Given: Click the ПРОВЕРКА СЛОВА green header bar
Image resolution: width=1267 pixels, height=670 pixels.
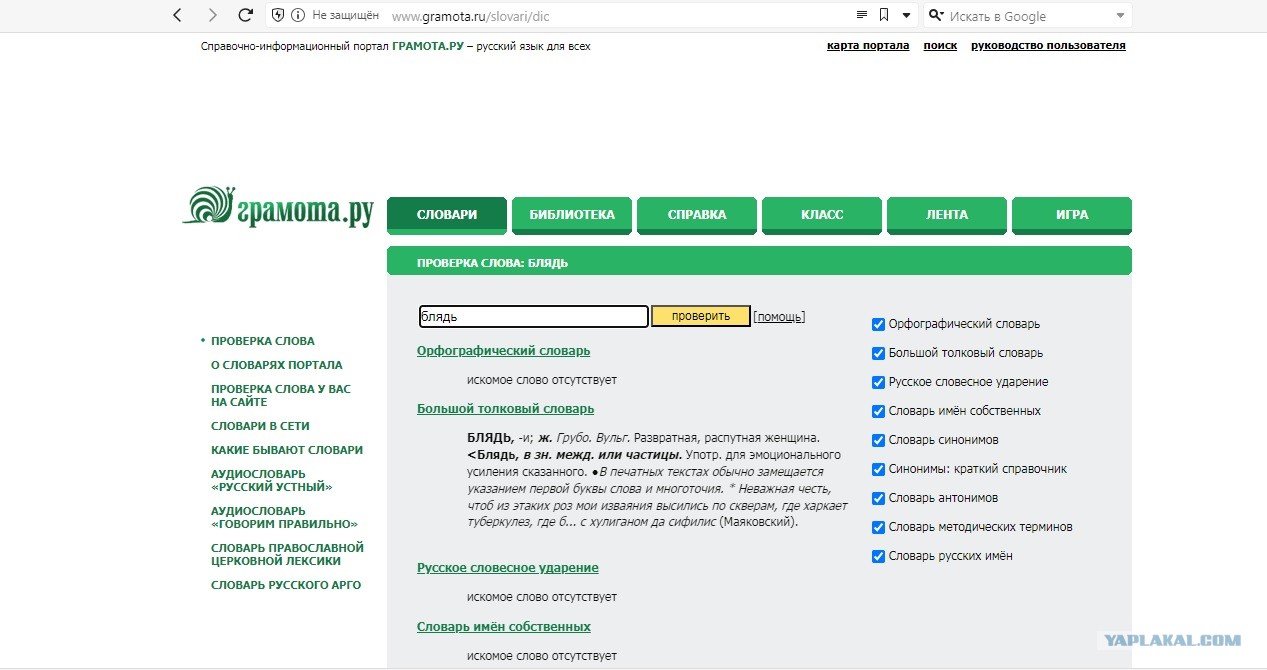Looking at the screenshot, I should pyautogui.click(x=759, y=262).
